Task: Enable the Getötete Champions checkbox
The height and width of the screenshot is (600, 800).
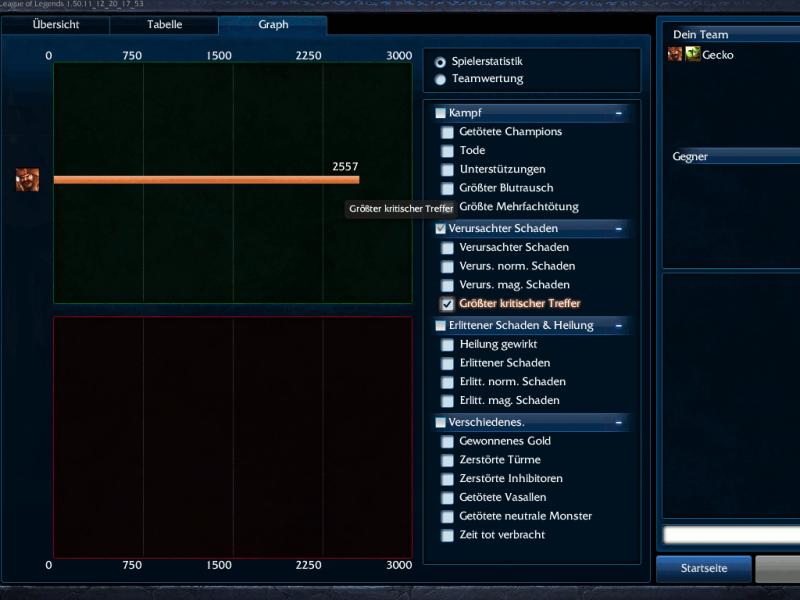Action: click(x=448, y=132)
